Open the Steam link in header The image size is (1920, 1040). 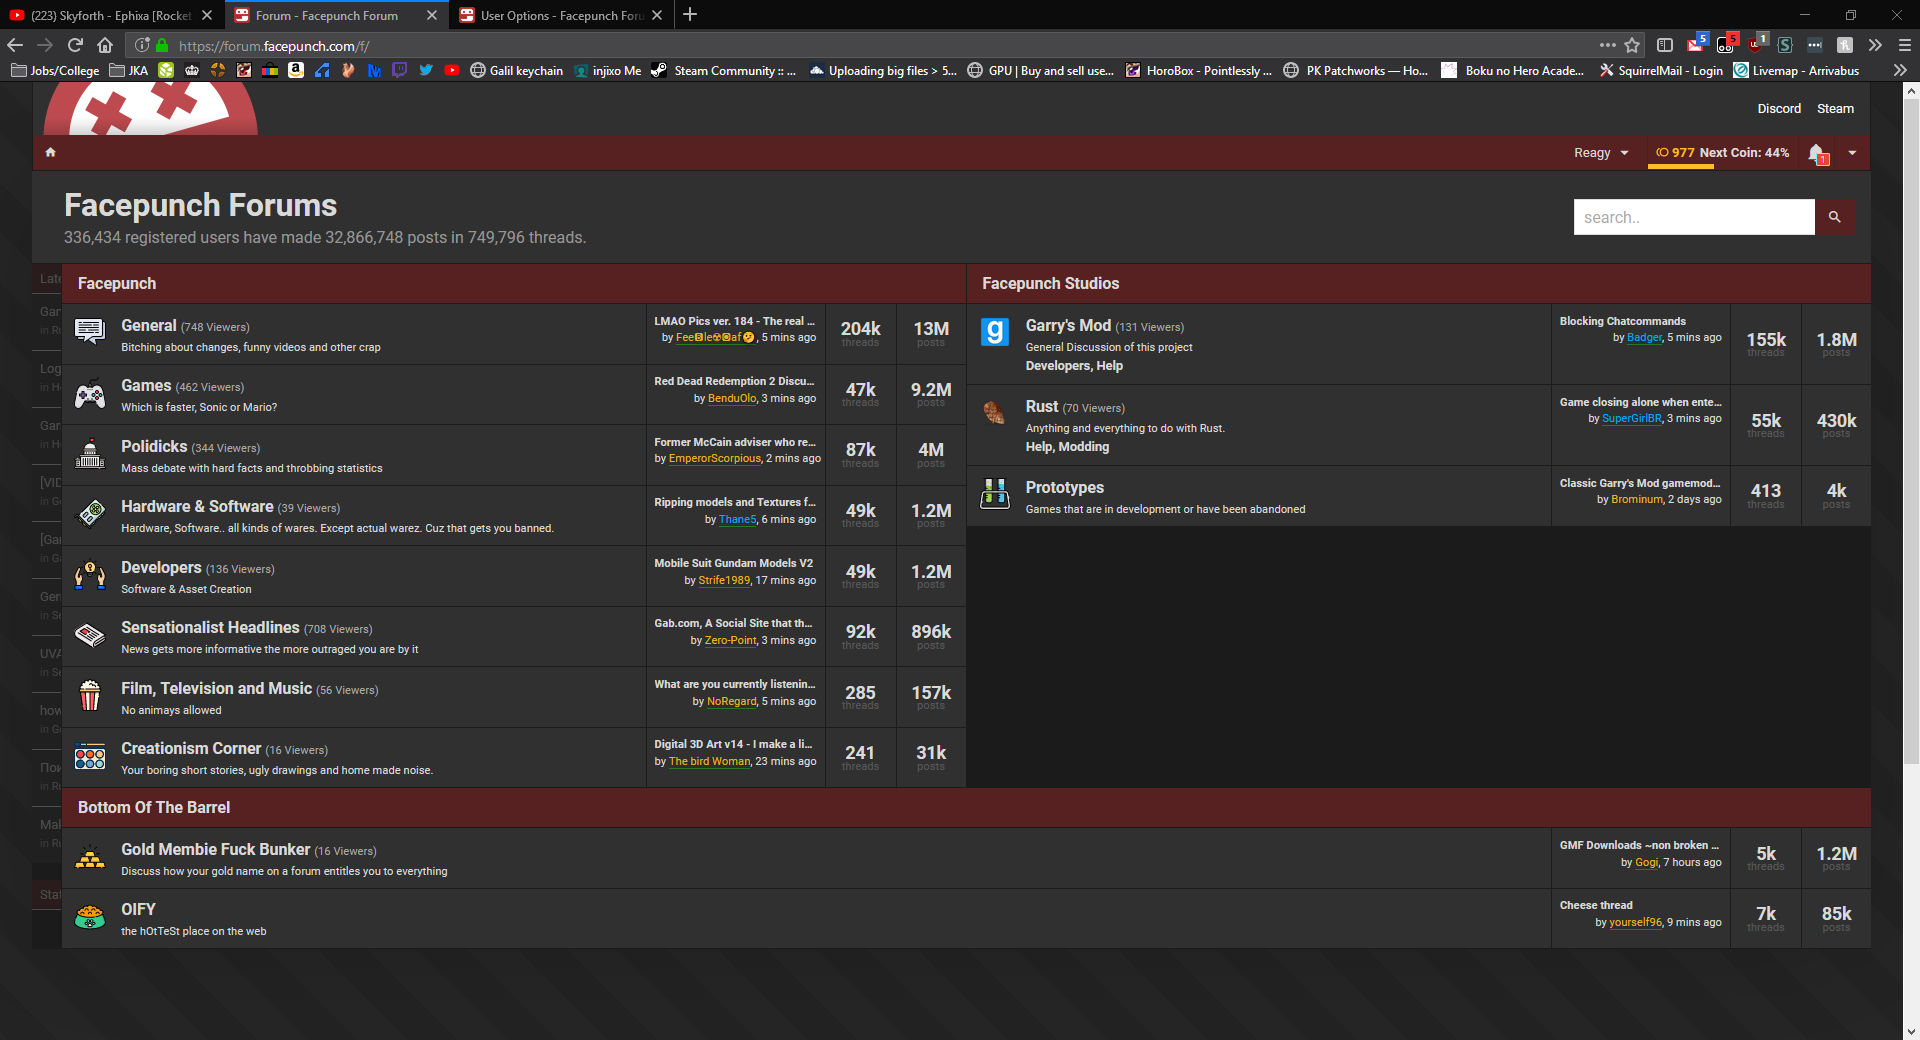click(x=1835, y=108)
